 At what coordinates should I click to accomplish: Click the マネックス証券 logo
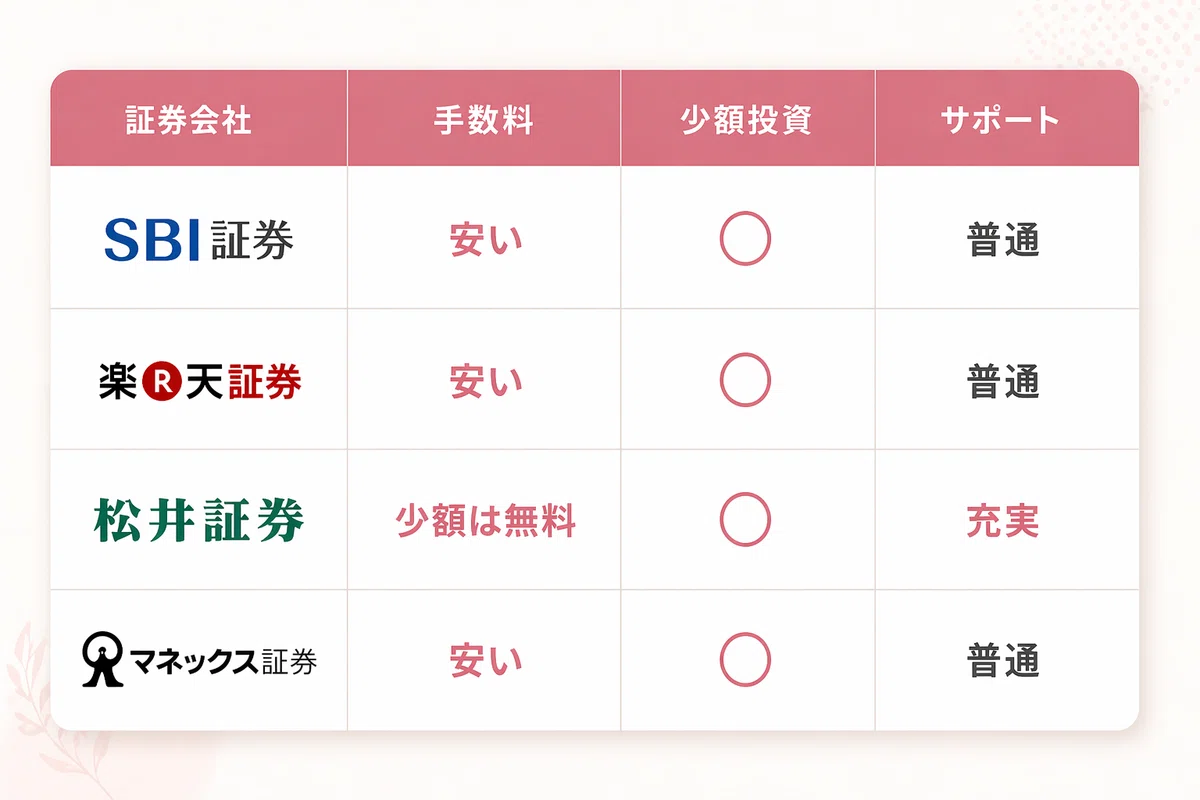coord(199,660)
